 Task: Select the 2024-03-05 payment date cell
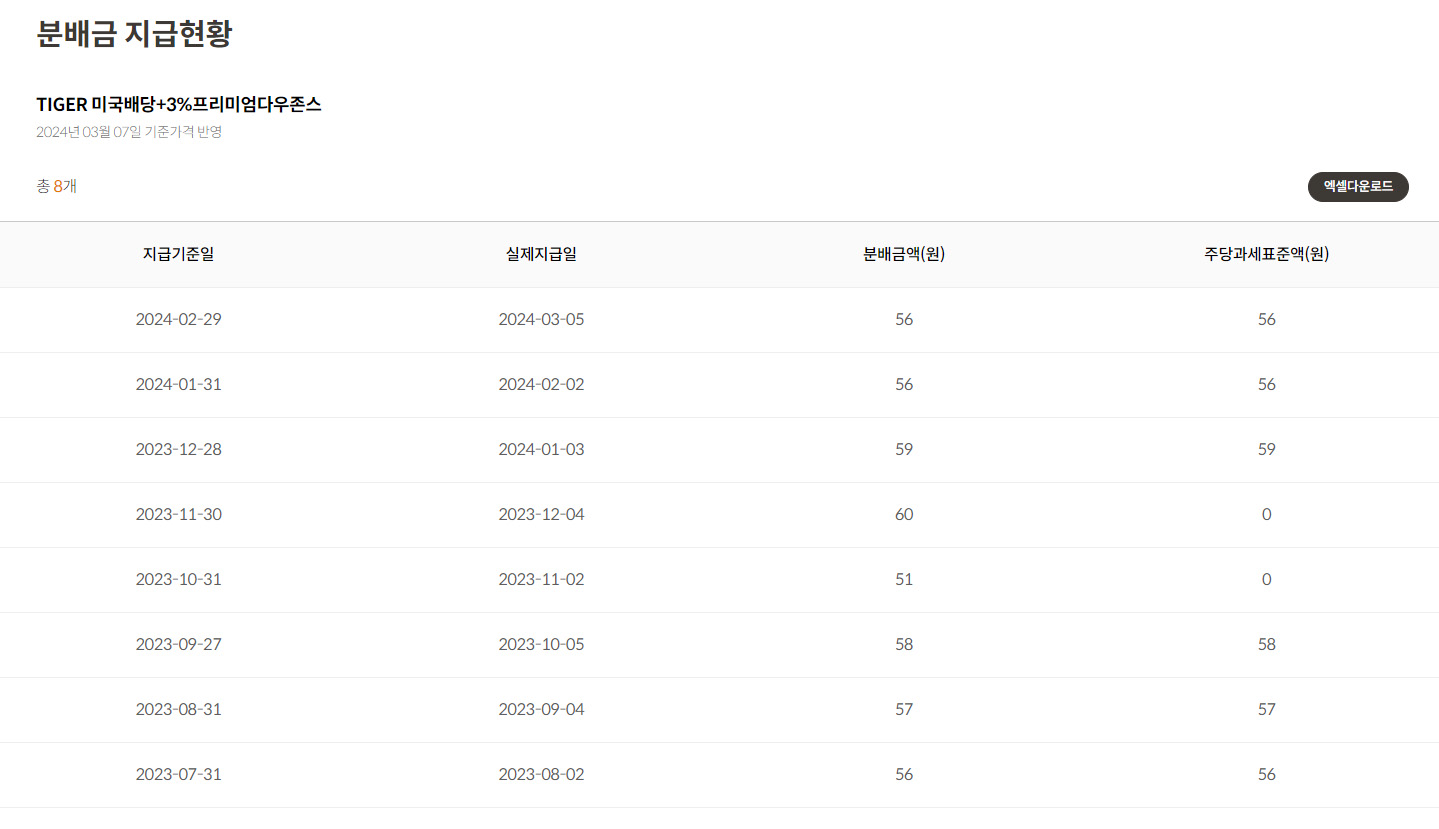[541, 320]
